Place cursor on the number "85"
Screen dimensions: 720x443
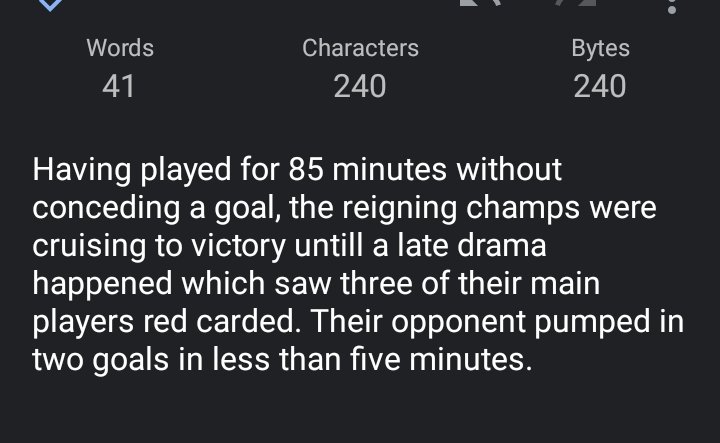coord(306,170)
